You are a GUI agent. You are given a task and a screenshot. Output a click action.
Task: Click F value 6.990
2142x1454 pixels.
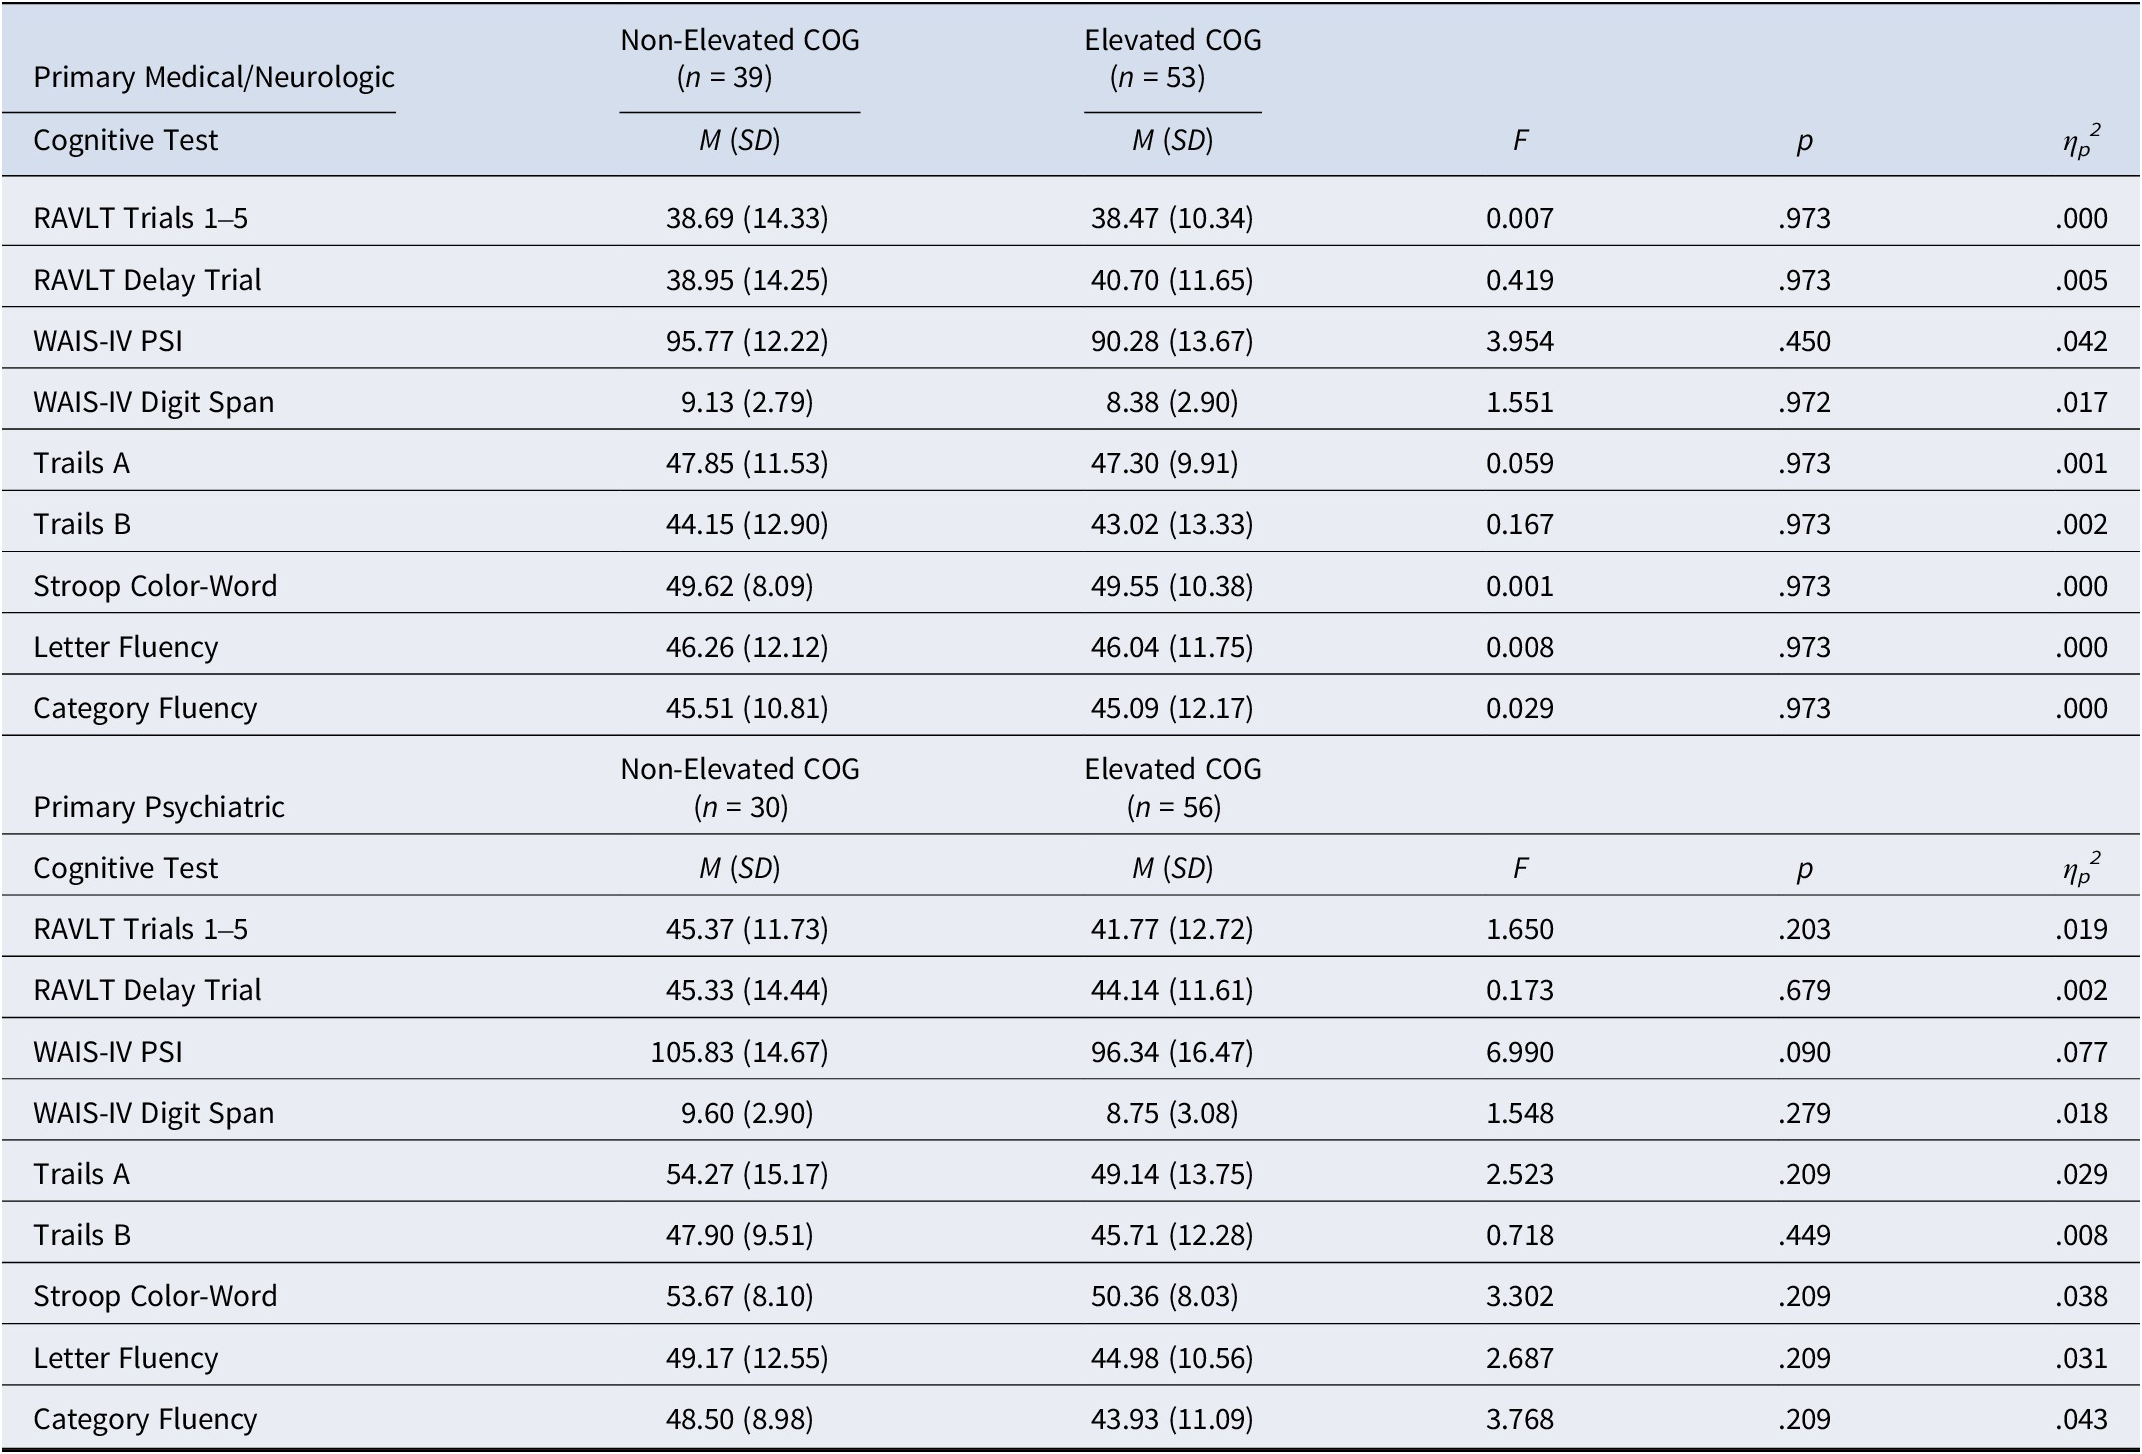click(1520, 1052)
